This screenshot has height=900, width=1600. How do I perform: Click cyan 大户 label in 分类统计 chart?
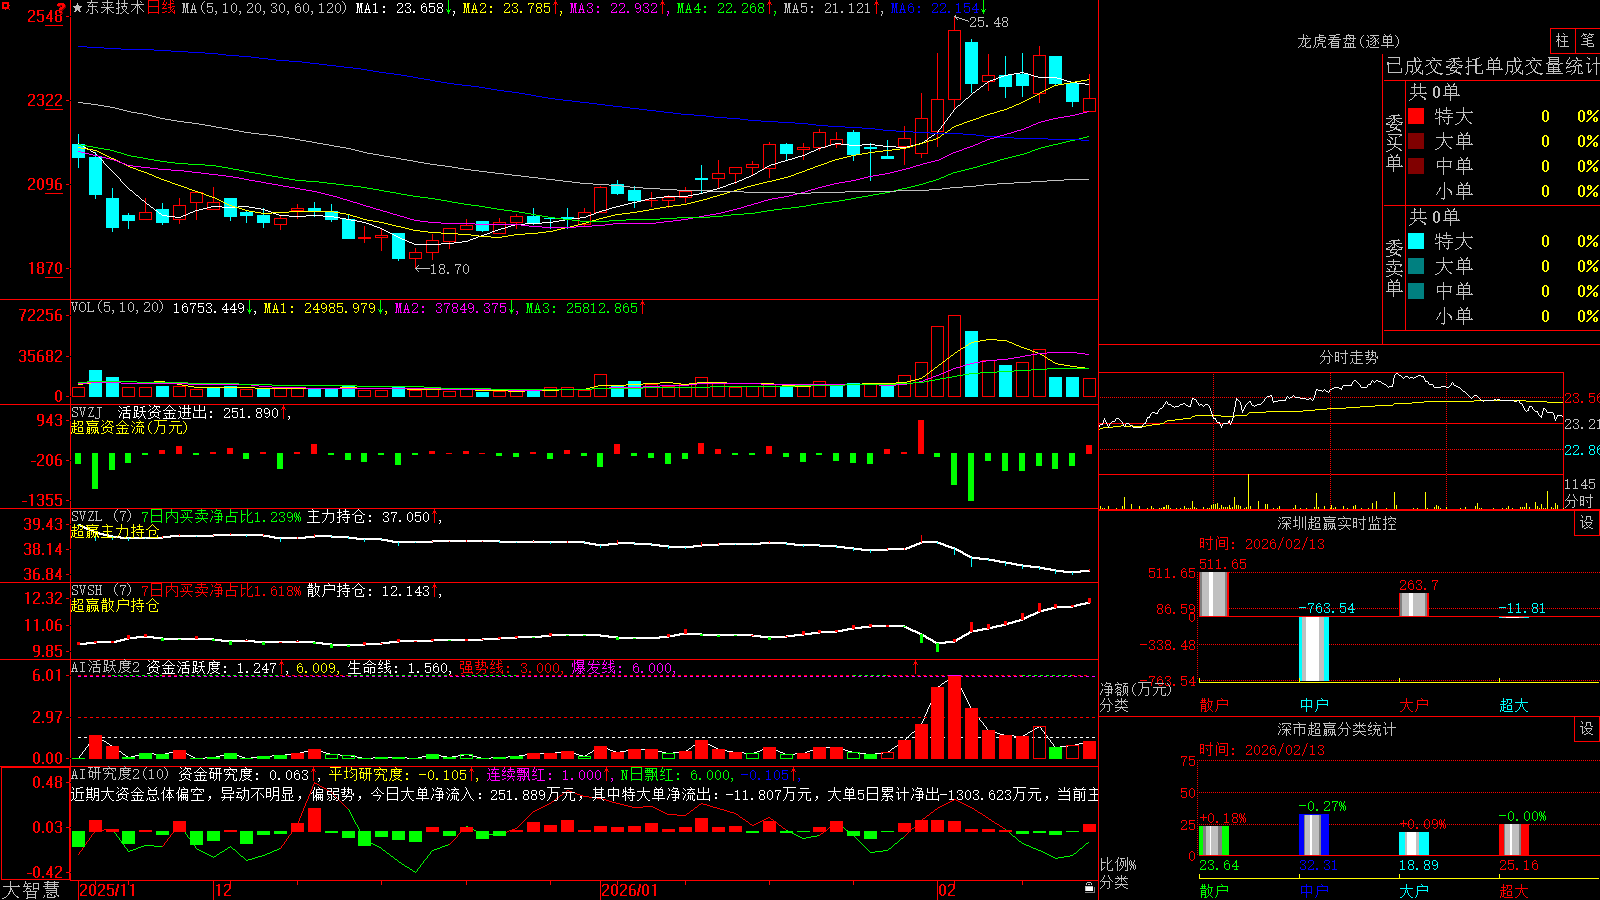(1414, 890)
